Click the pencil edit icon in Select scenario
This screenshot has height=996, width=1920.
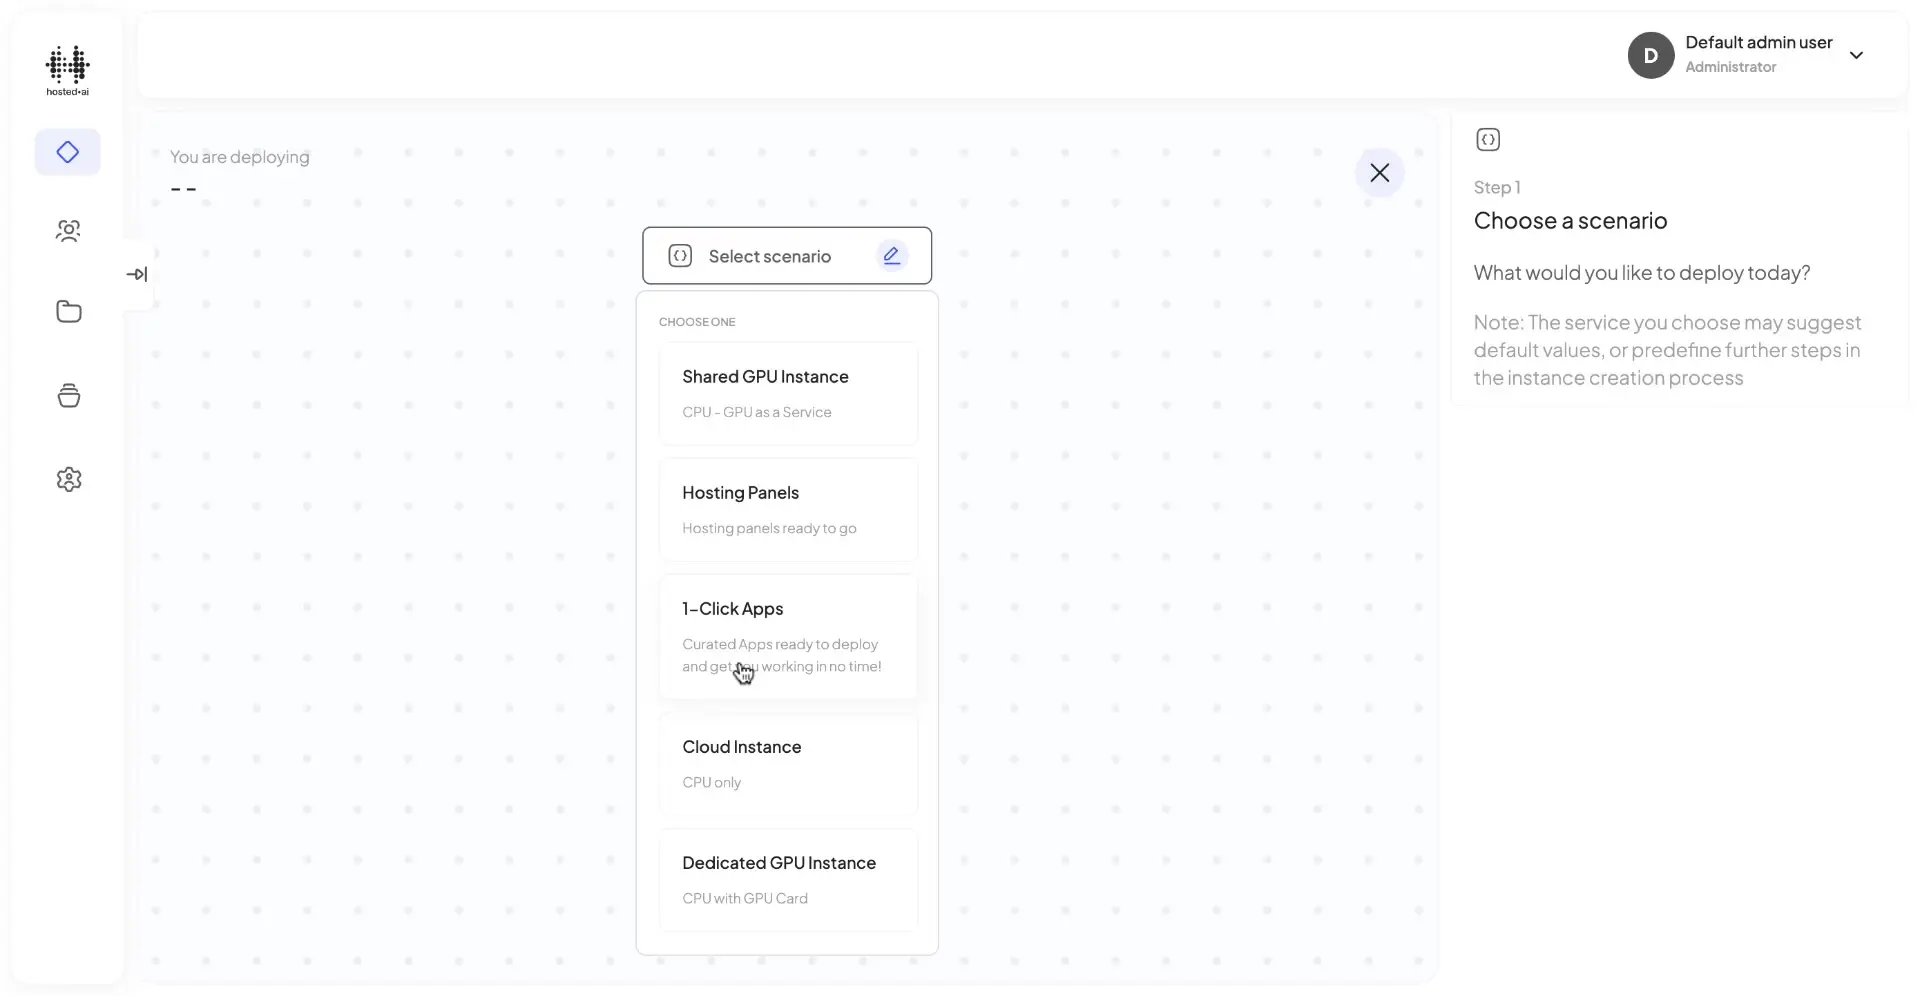click(891, 255)
